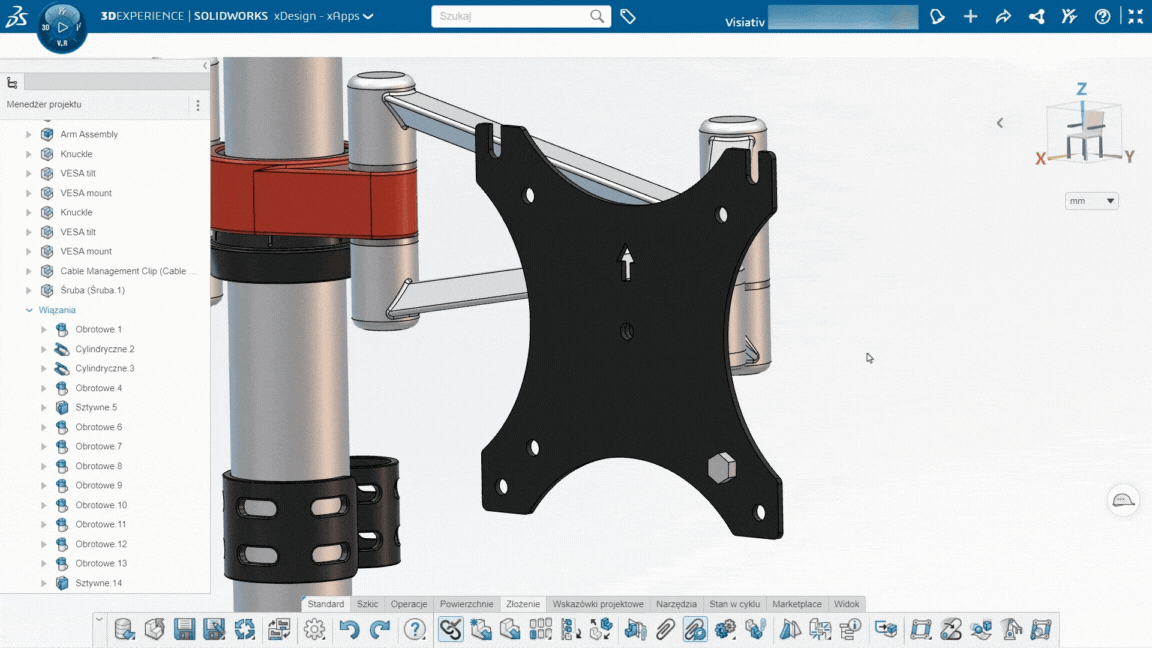Click the plus add icon in the top bar
The image size is (1152, 648).
point(971,16)
